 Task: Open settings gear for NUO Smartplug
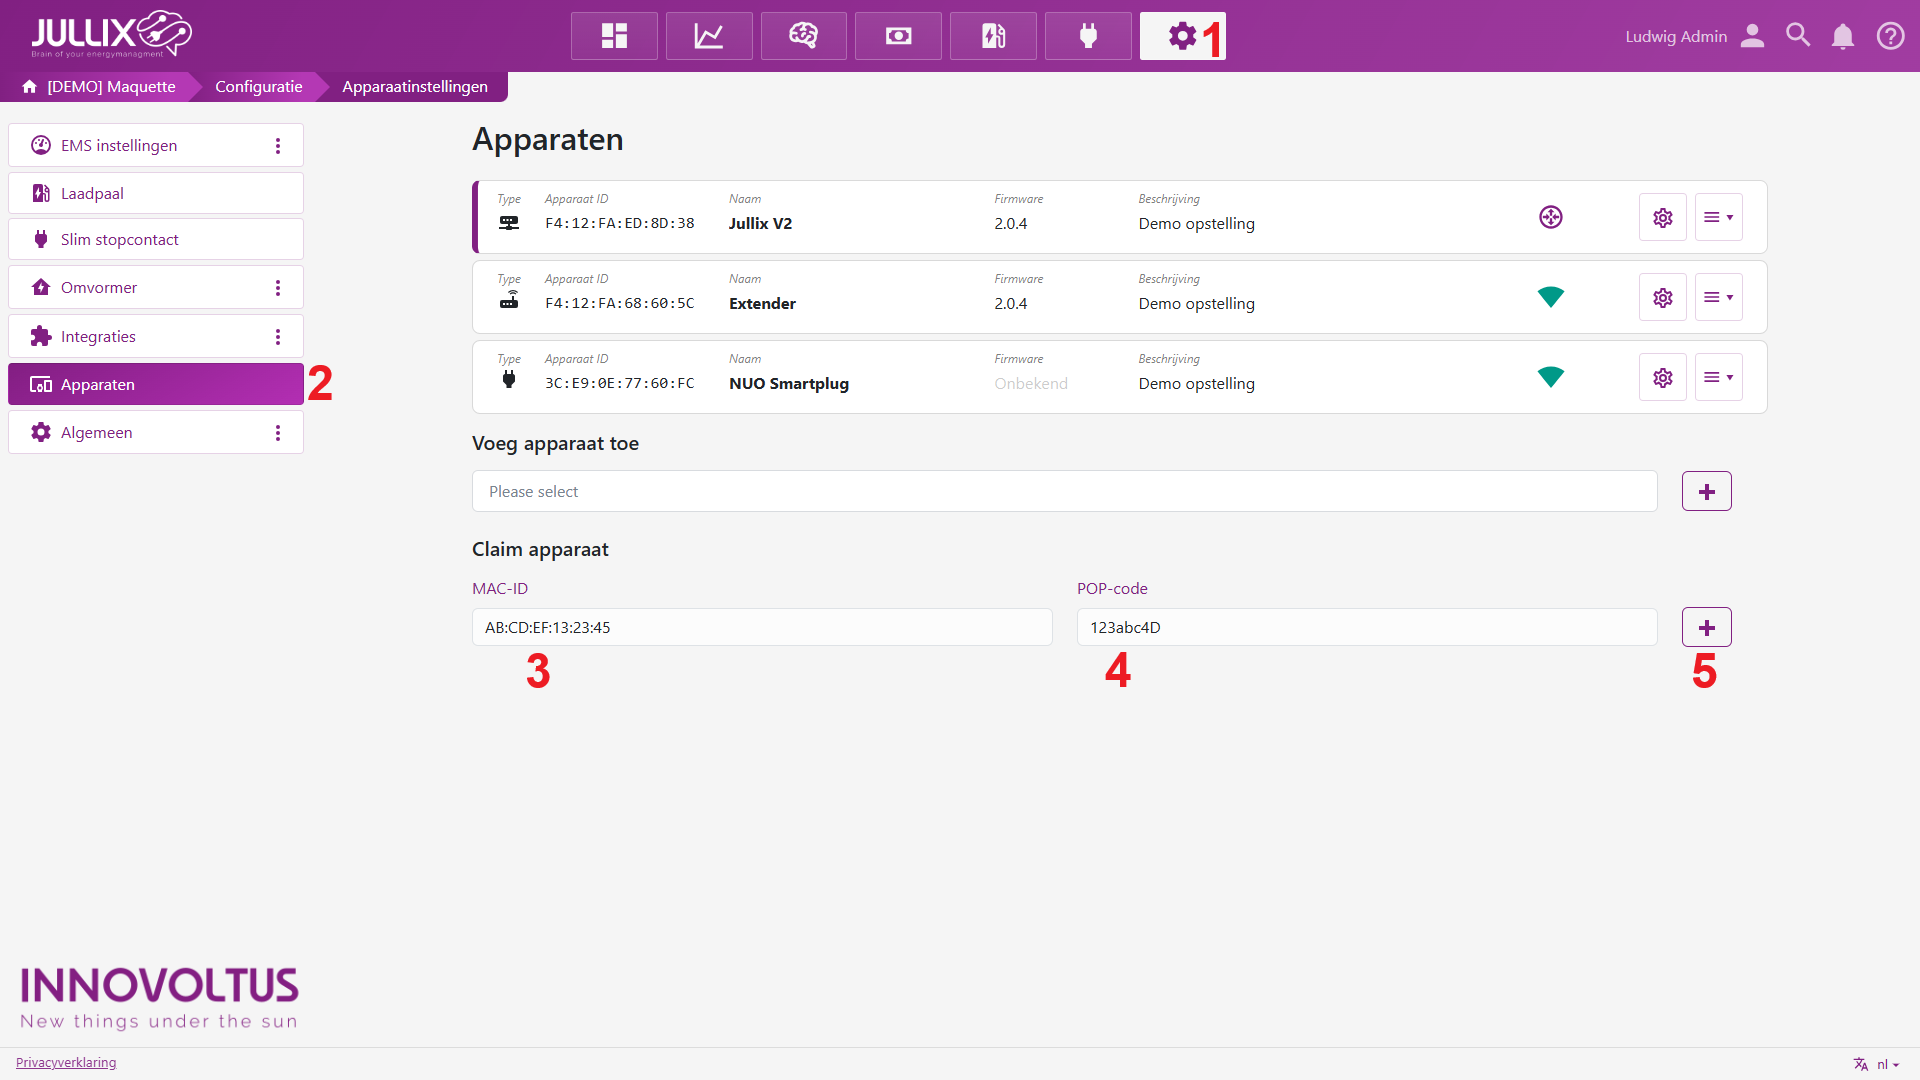point(1662,377)
